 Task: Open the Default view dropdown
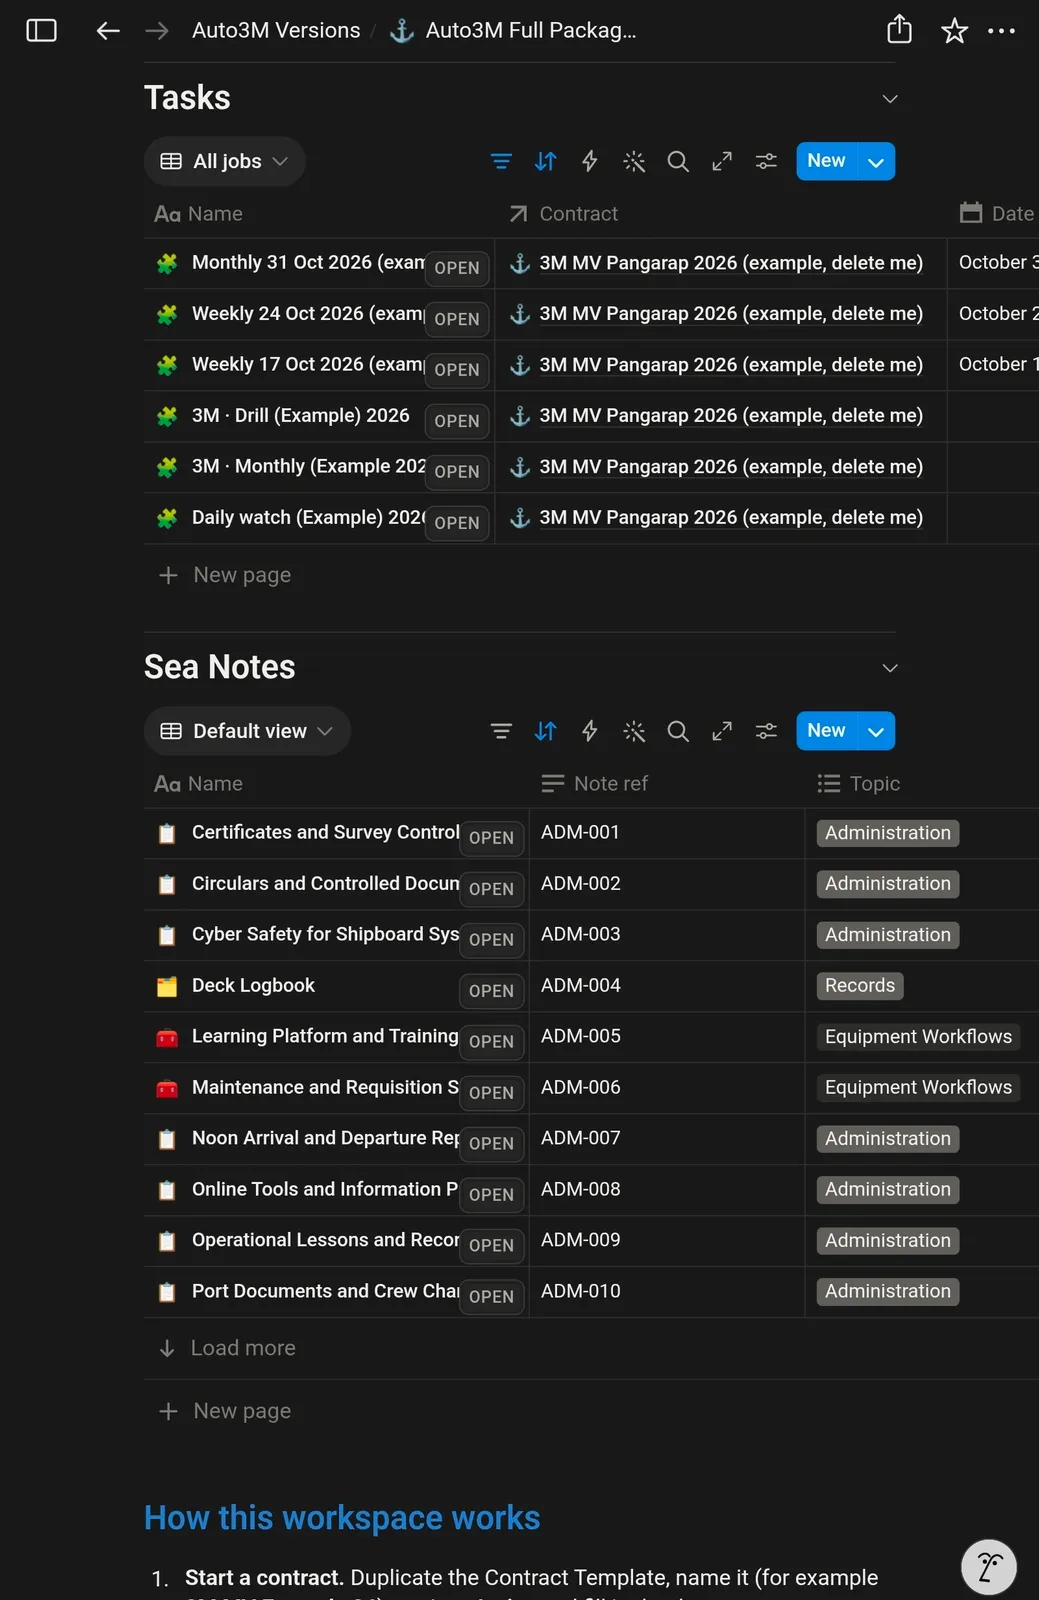tap(247, 731)
